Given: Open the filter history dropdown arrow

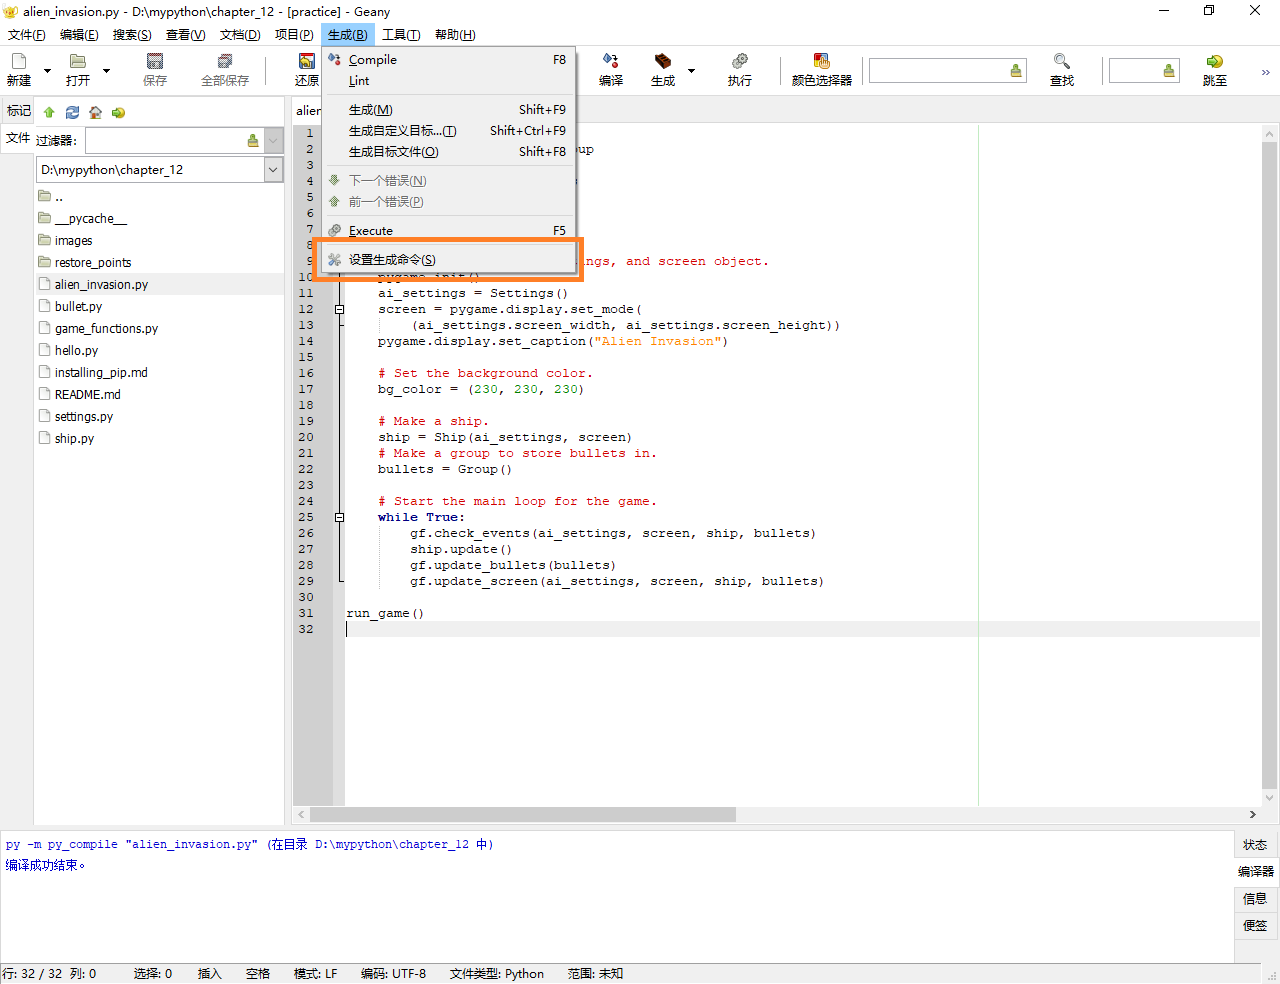Looking at the screenshot, I should [274, 141].
